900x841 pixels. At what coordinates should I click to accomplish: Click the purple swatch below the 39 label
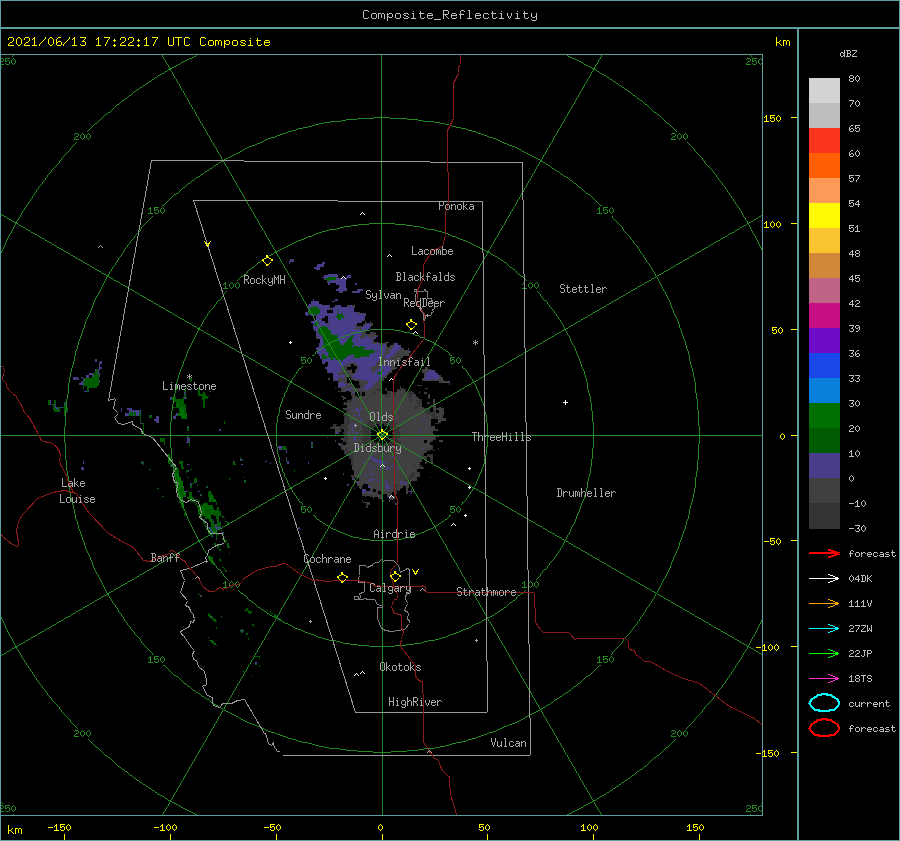coord(824,340)
